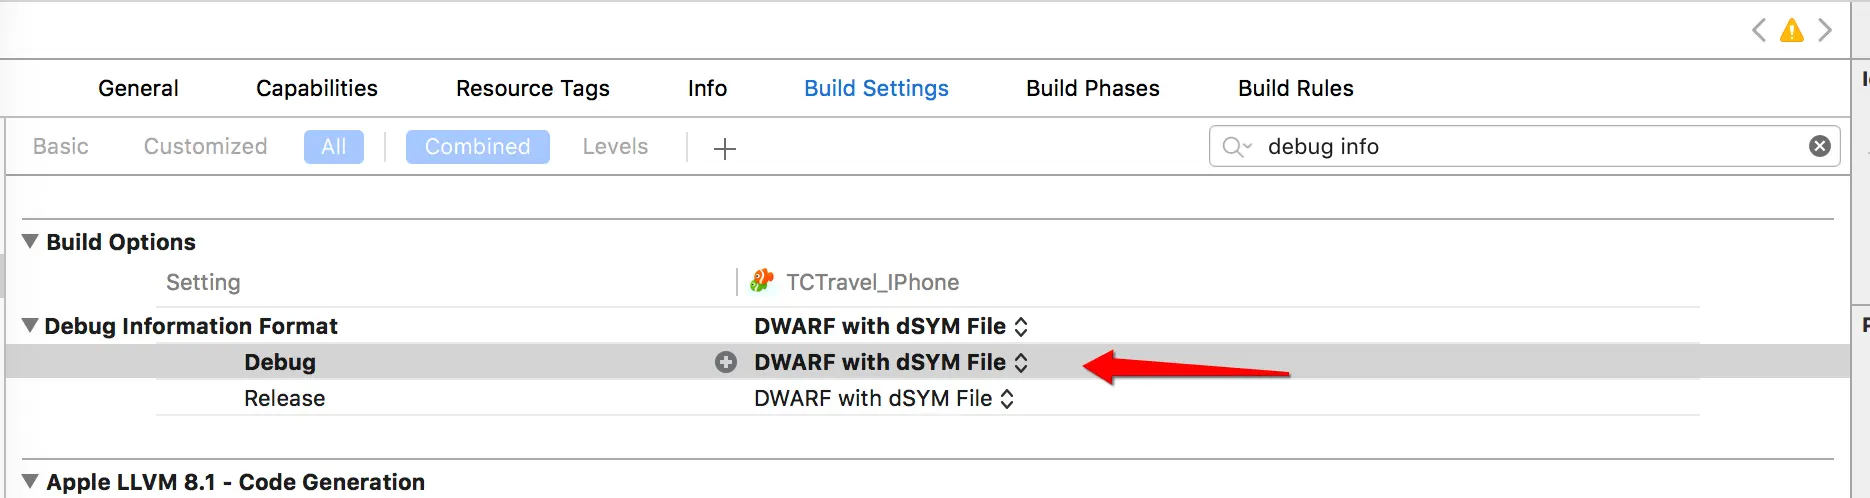This screenshot has height=498, width=1870.
Task: Toggle the Combined view mode
Action: 478,147
